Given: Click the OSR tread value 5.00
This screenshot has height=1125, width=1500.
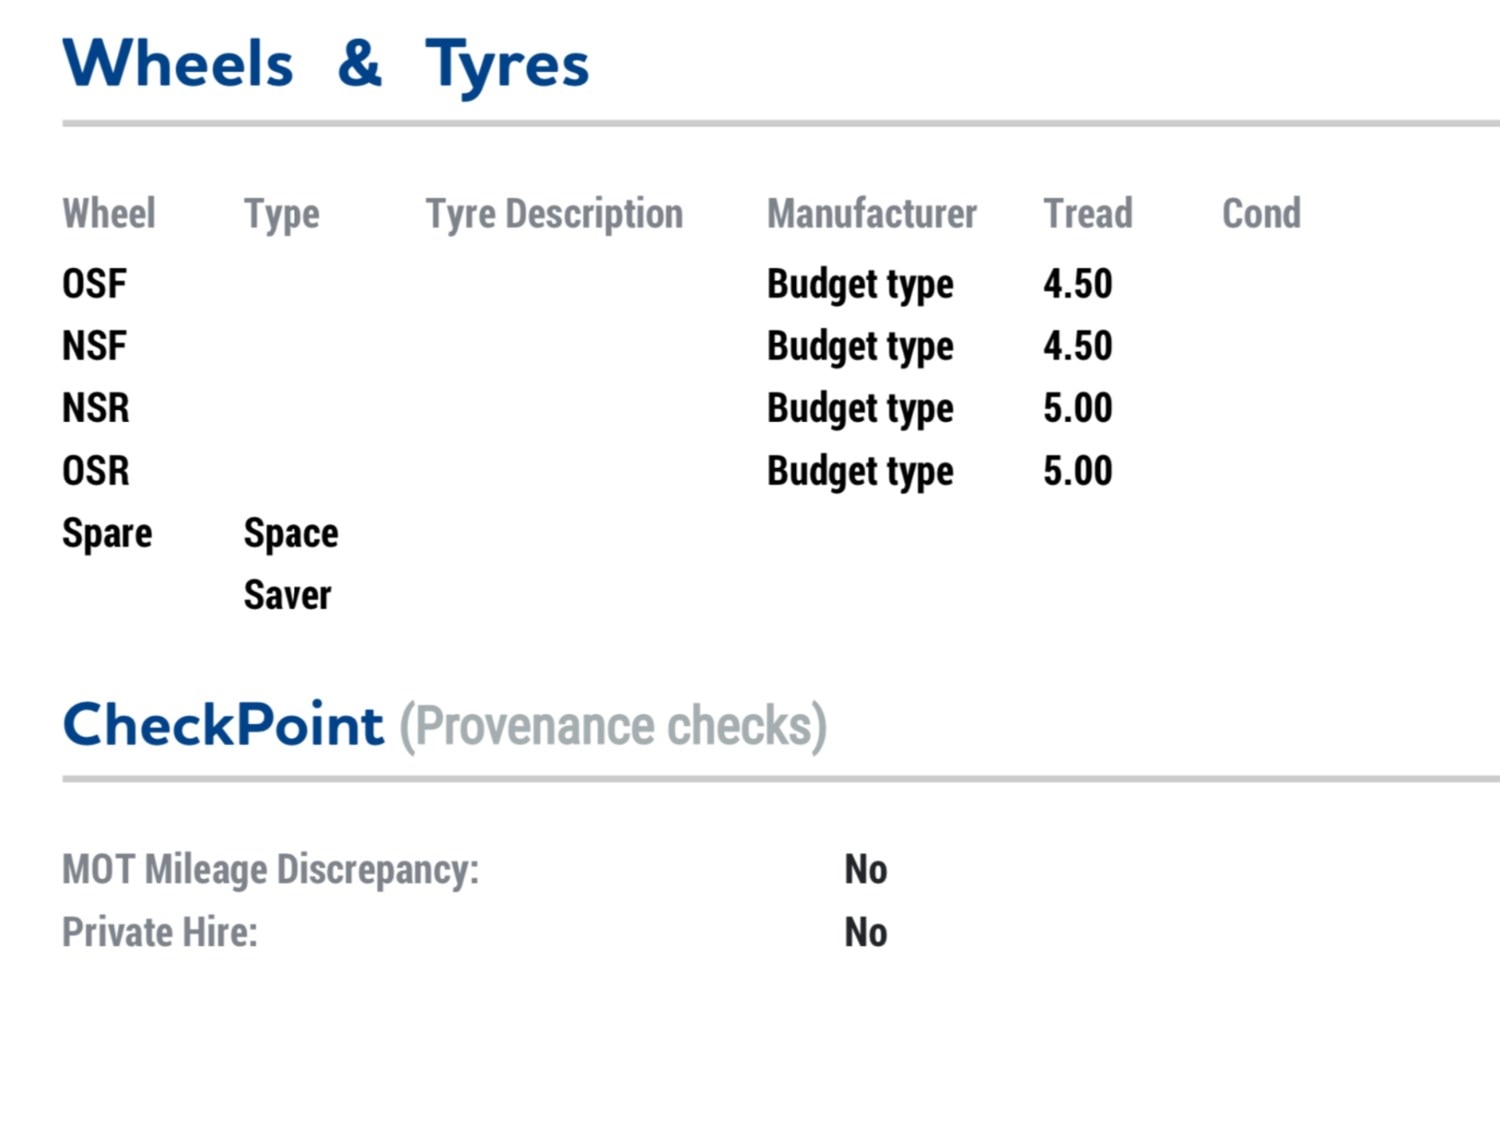Looking at the screenshot, I should tap(1078, 471).
